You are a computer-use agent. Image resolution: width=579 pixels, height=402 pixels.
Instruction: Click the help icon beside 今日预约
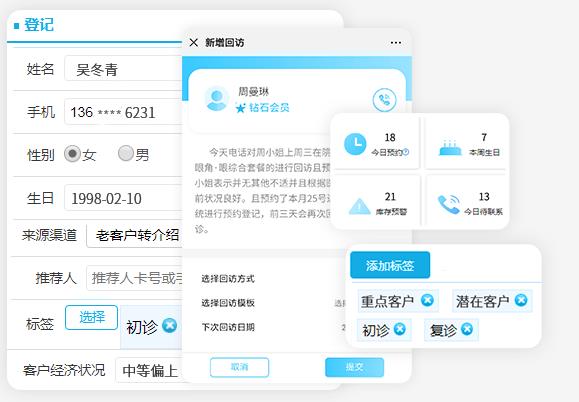click(406, 152)
